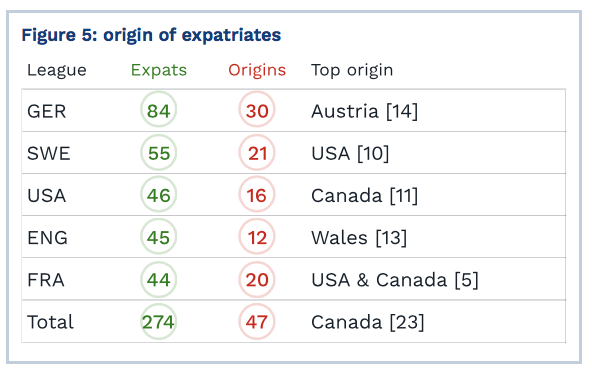Click the green 46 circle in USA row
This screenshot has height=372, width=592.
point(159,194)
